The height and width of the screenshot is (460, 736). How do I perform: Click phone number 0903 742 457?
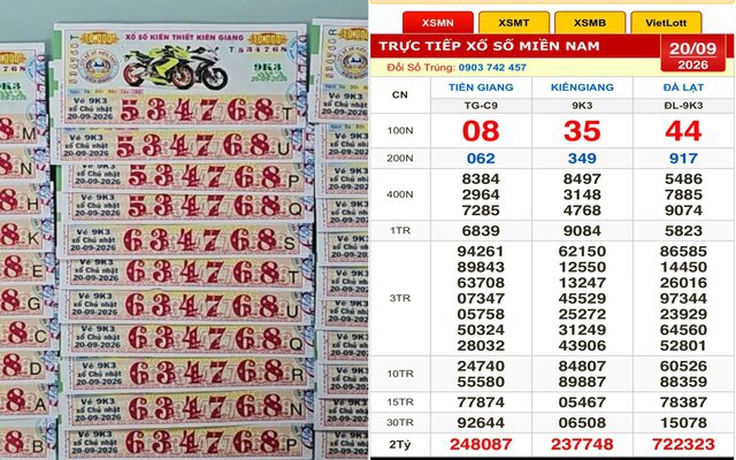pyautogui.click(x=492, y=68)
